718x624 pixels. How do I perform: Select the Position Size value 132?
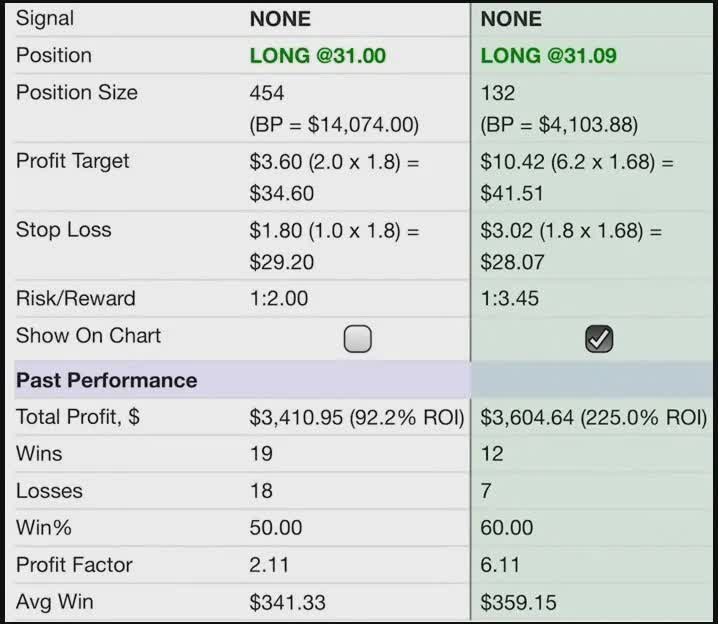click(497, 93)
